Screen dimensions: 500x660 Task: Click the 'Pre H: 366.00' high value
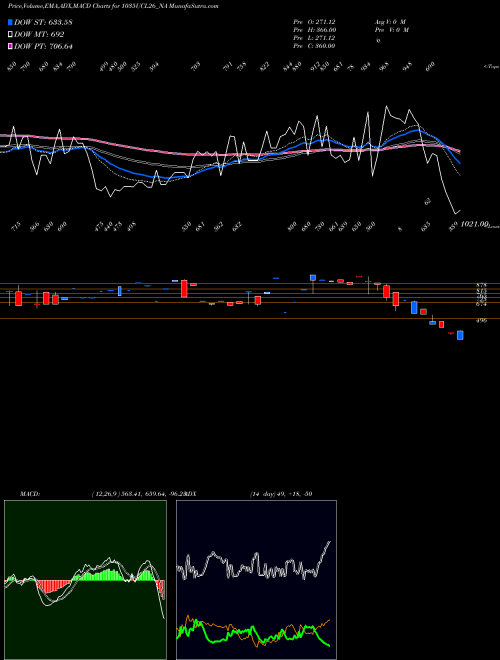click(314, 30)
